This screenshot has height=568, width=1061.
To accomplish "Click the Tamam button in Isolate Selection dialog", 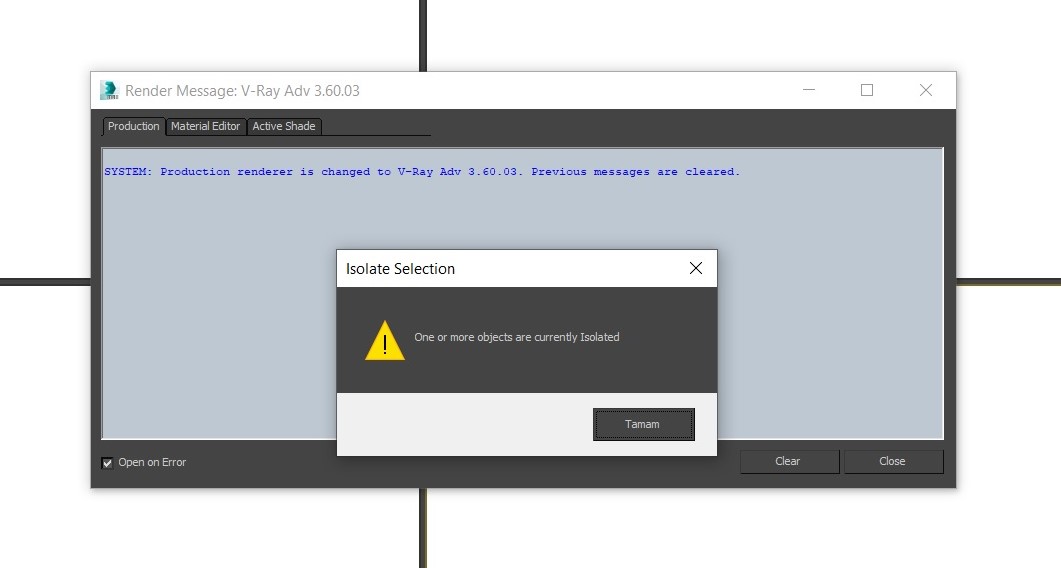I will [644, 424].
